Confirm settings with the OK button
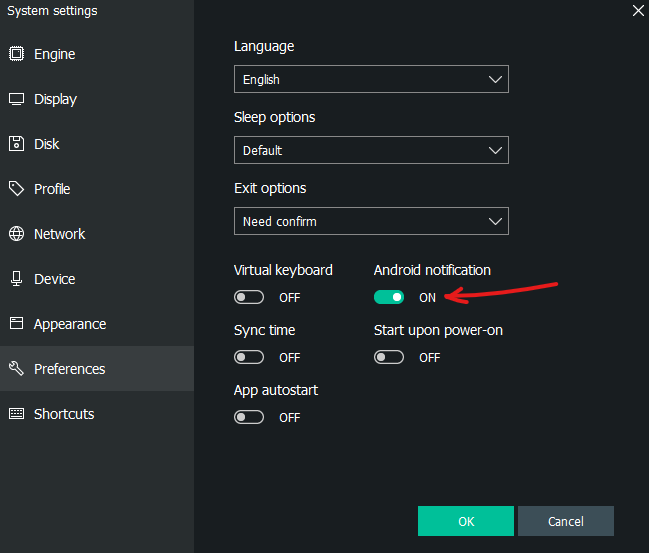This screenshot has height=553, width=649. [466, 521]
